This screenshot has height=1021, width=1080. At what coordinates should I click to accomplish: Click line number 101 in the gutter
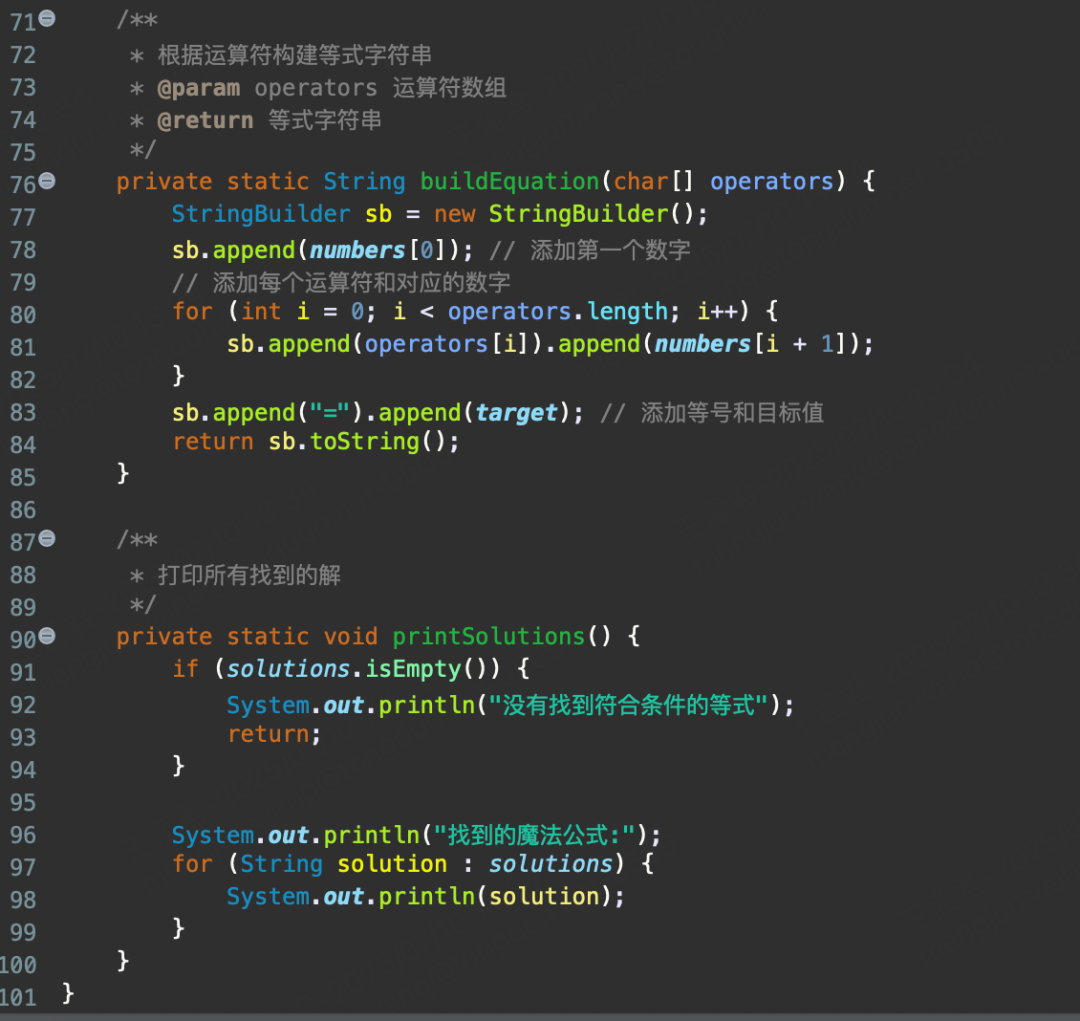pyautogui.click(x=19, y=998)
